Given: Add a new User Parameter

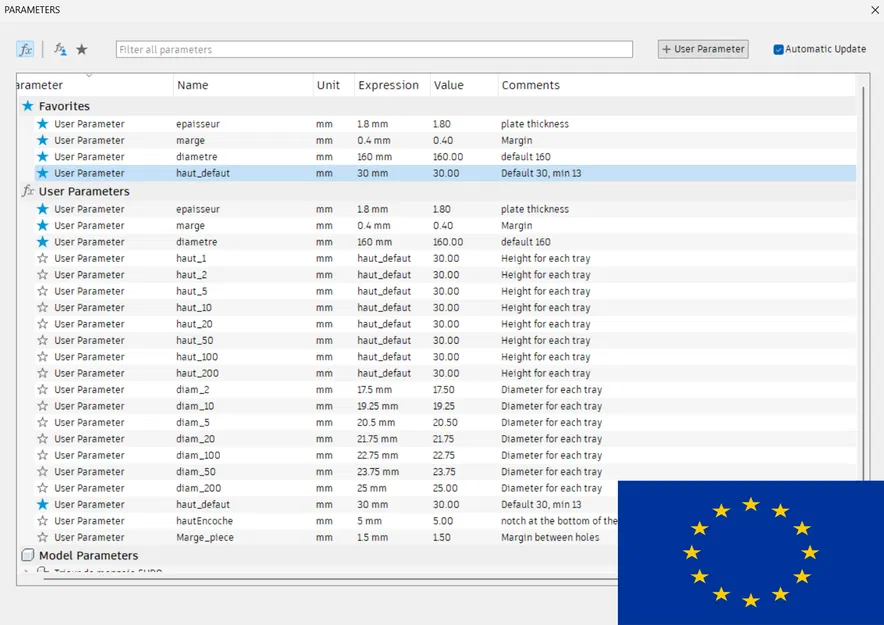Looking at the screenshot, I should 703,49.
